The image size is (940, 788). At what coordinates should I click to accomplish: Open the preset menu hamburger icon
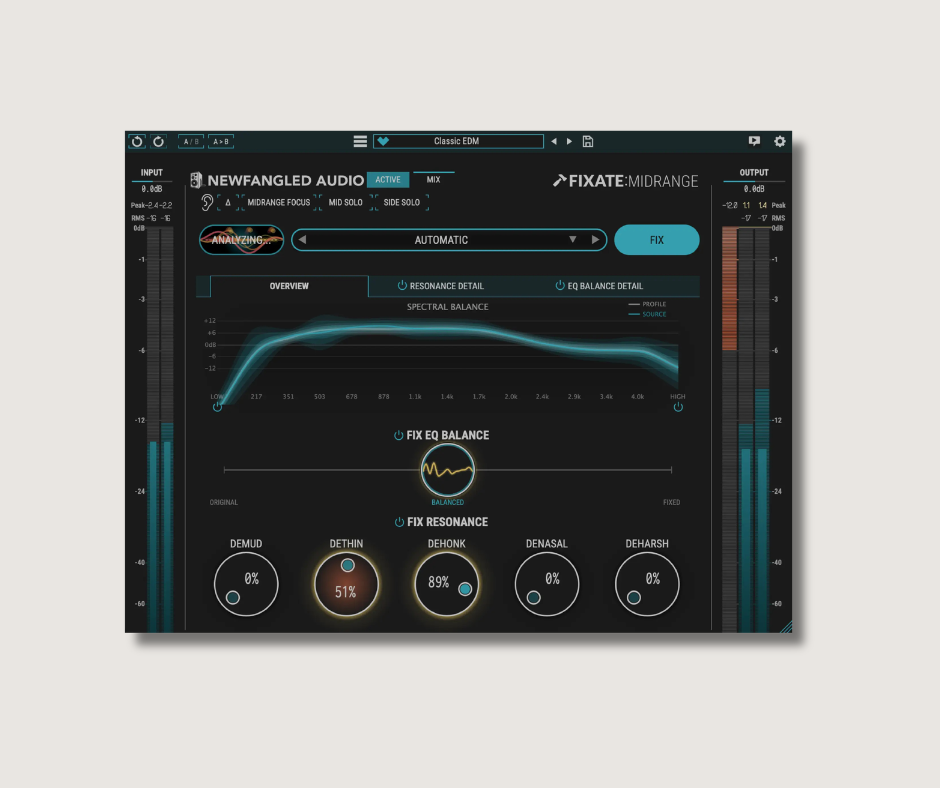pos(360,142)
